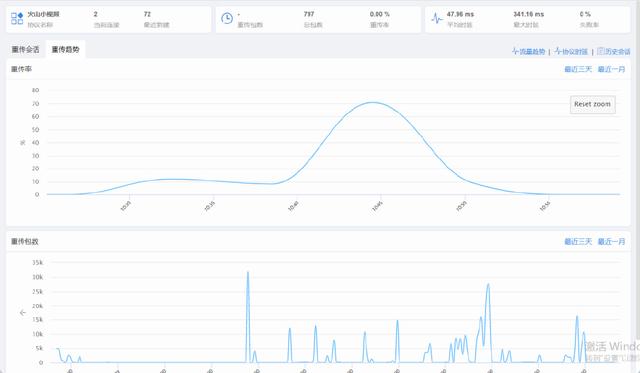
Task: Click the 35k label on the 重传包数 axis
Action: [x=38, y=263]
